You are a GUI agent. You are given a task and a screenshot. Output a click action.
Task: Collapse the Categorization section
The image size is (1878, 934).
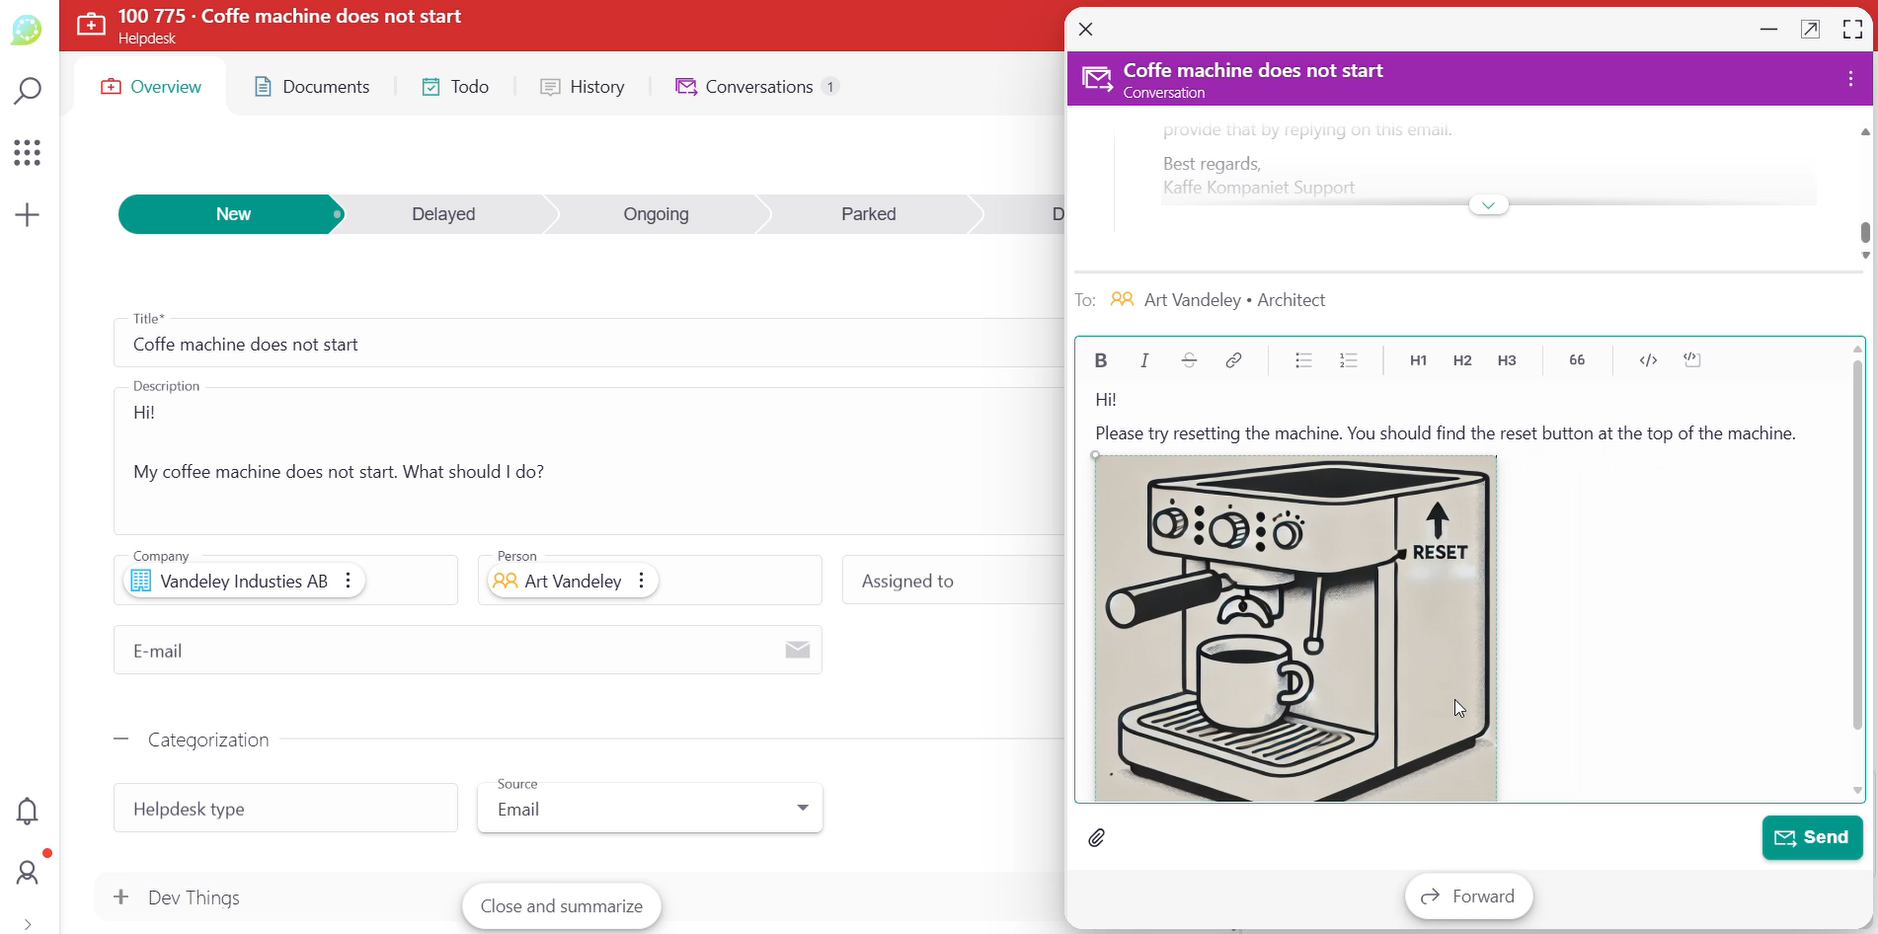(121, 739)
